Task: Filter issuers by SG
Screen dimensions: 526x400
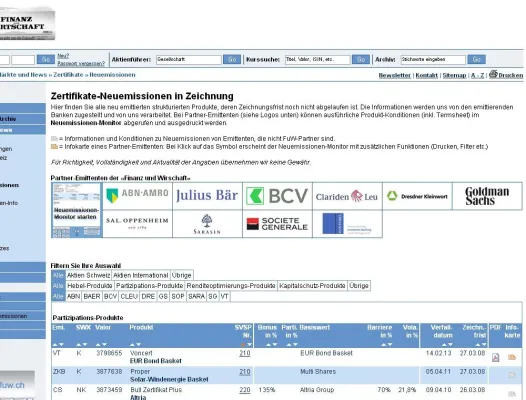Action: tap(213, 296)
